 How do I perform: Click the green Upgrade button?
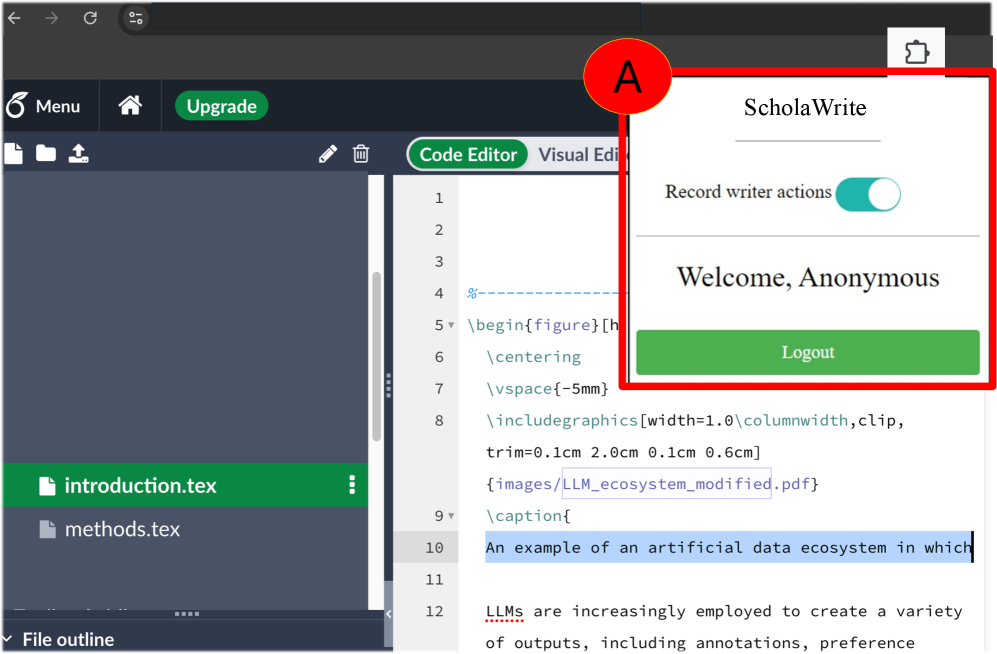pyautogui.click(x=221, y=106)
